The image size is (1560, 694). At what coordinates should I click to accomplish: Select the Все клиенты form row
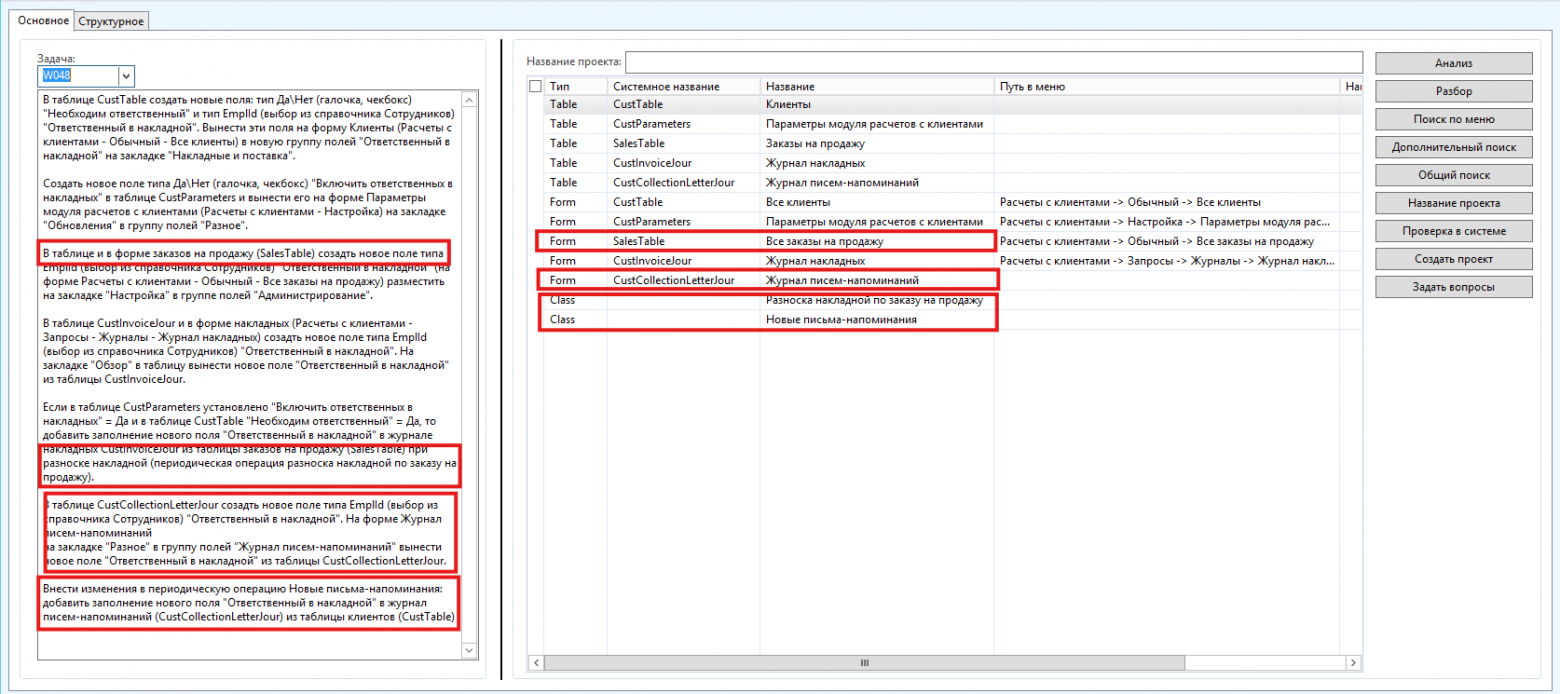tap(944, 202)
